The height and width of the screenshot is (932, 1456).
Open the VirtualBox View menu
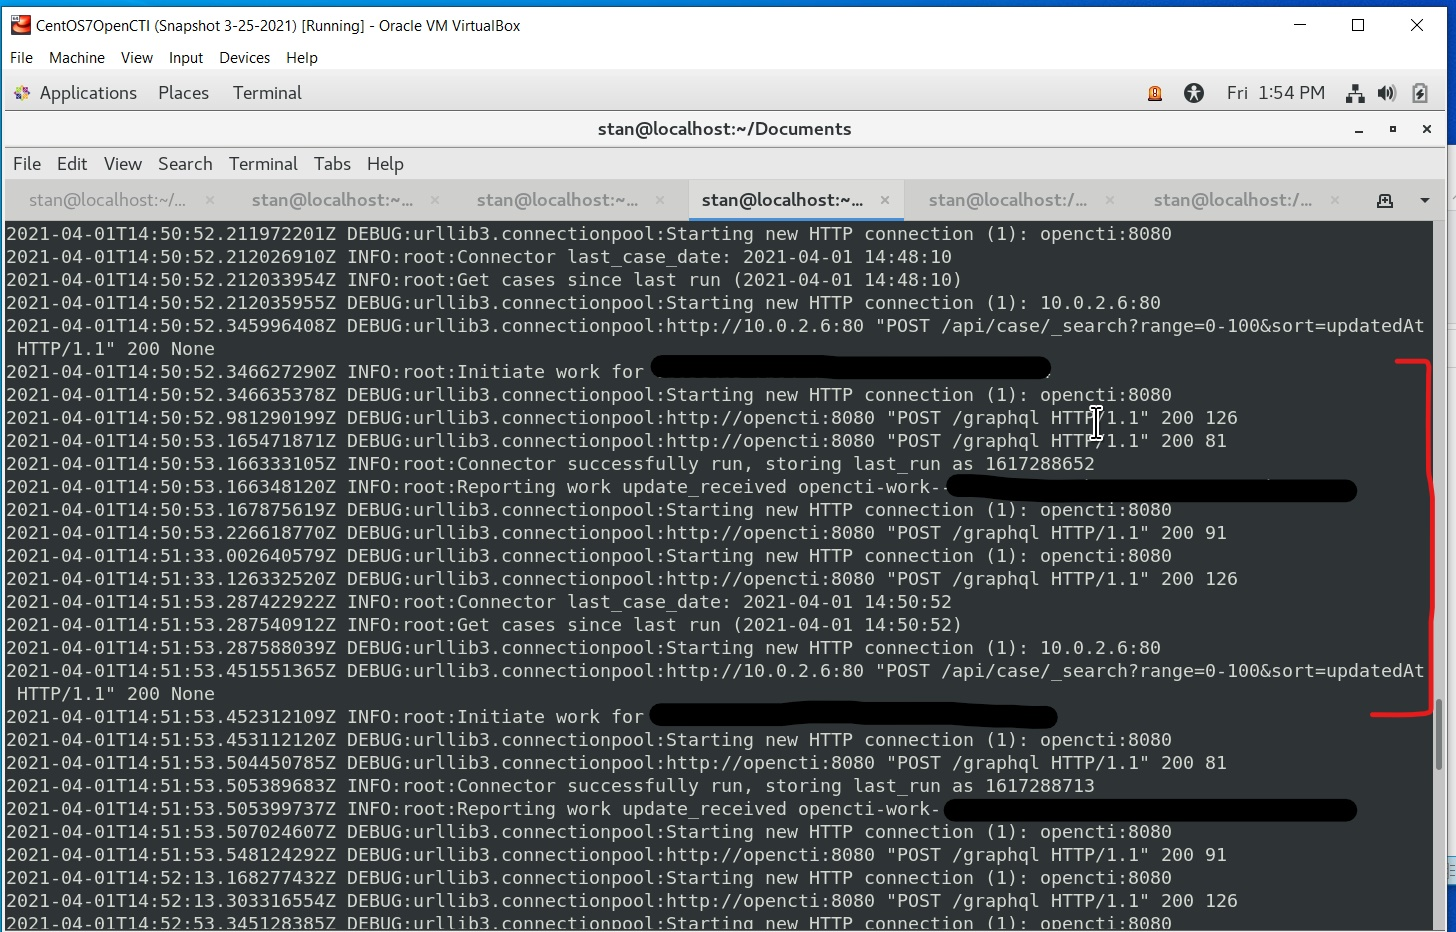click(x=137, y=58)
